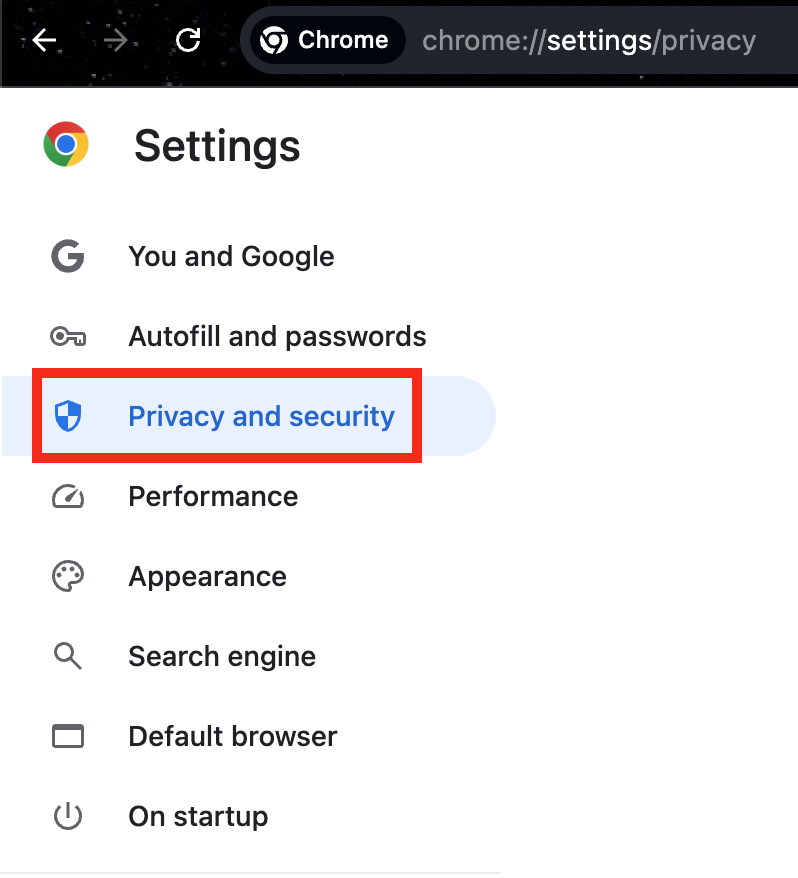Screen dimensions: 798x878
Task: Select Privacy and security
Action: point(262,416)
